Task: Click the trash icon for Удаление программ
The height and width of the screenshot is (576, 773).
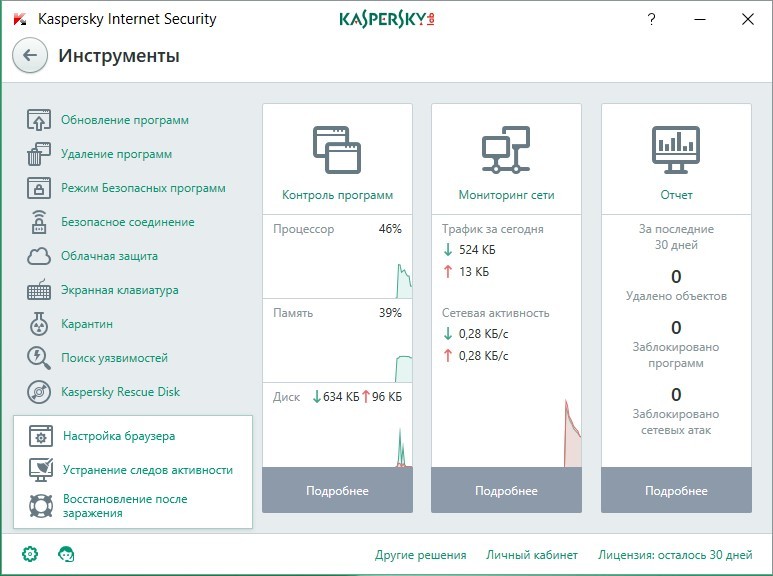Action: click(x=39, y=155)
